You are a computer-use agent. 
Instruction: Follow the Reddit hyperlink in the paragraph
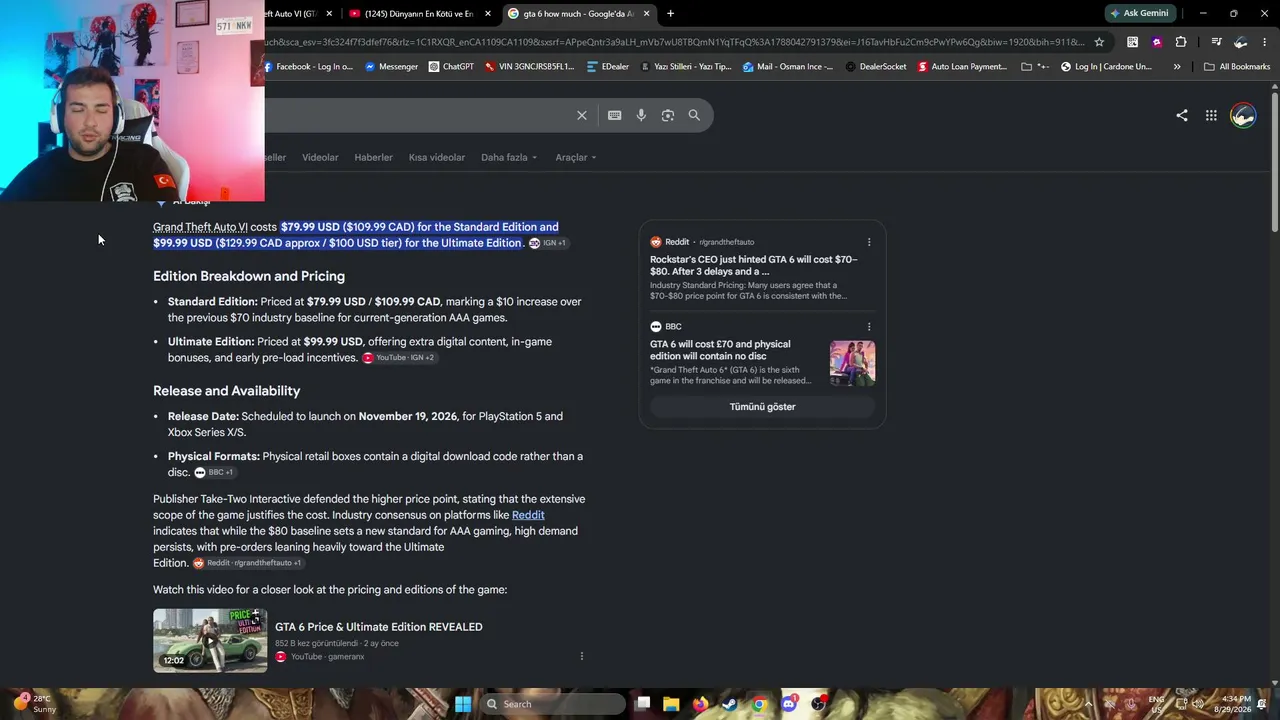coord(528,515)
